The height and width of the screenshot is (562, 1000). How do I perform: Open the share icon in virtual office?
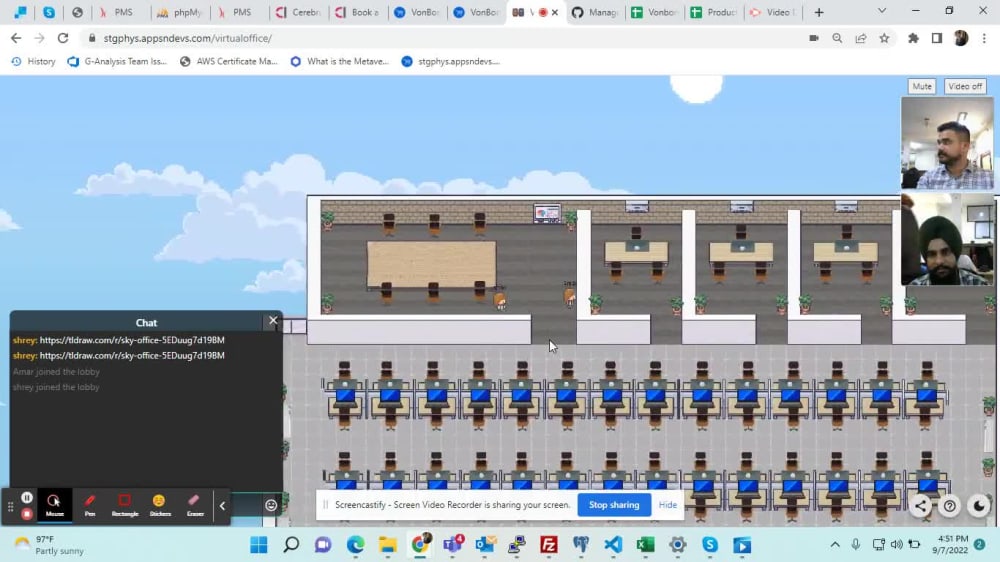[x=921, y=506]
